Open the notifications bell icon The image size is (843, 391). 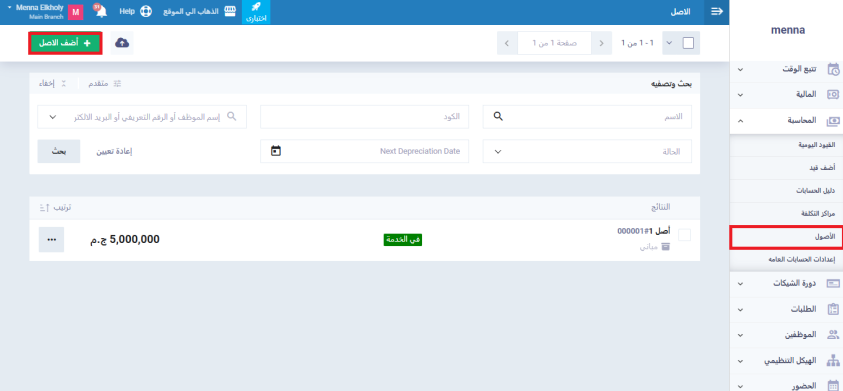(x=100, y=11)
